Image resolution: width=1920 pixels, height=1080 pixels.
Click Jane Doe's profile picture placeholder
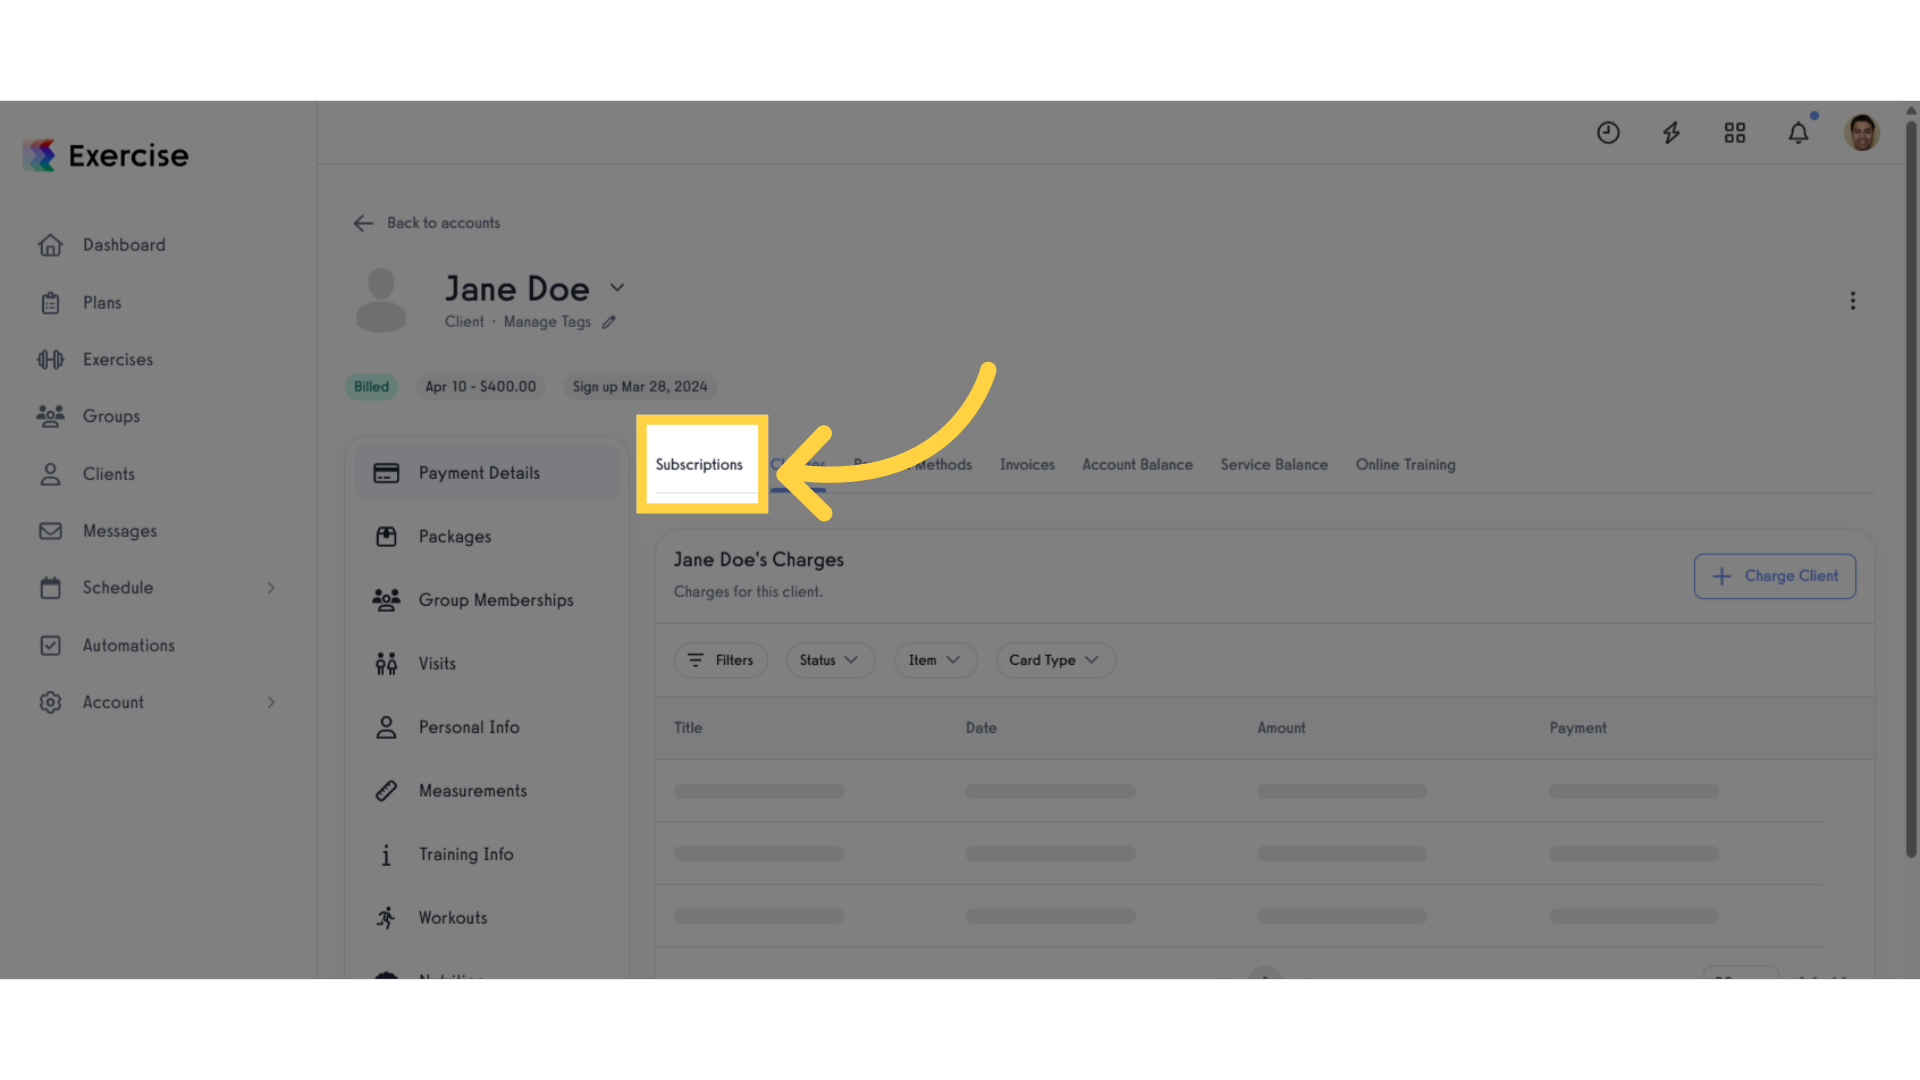click(381, 300)
